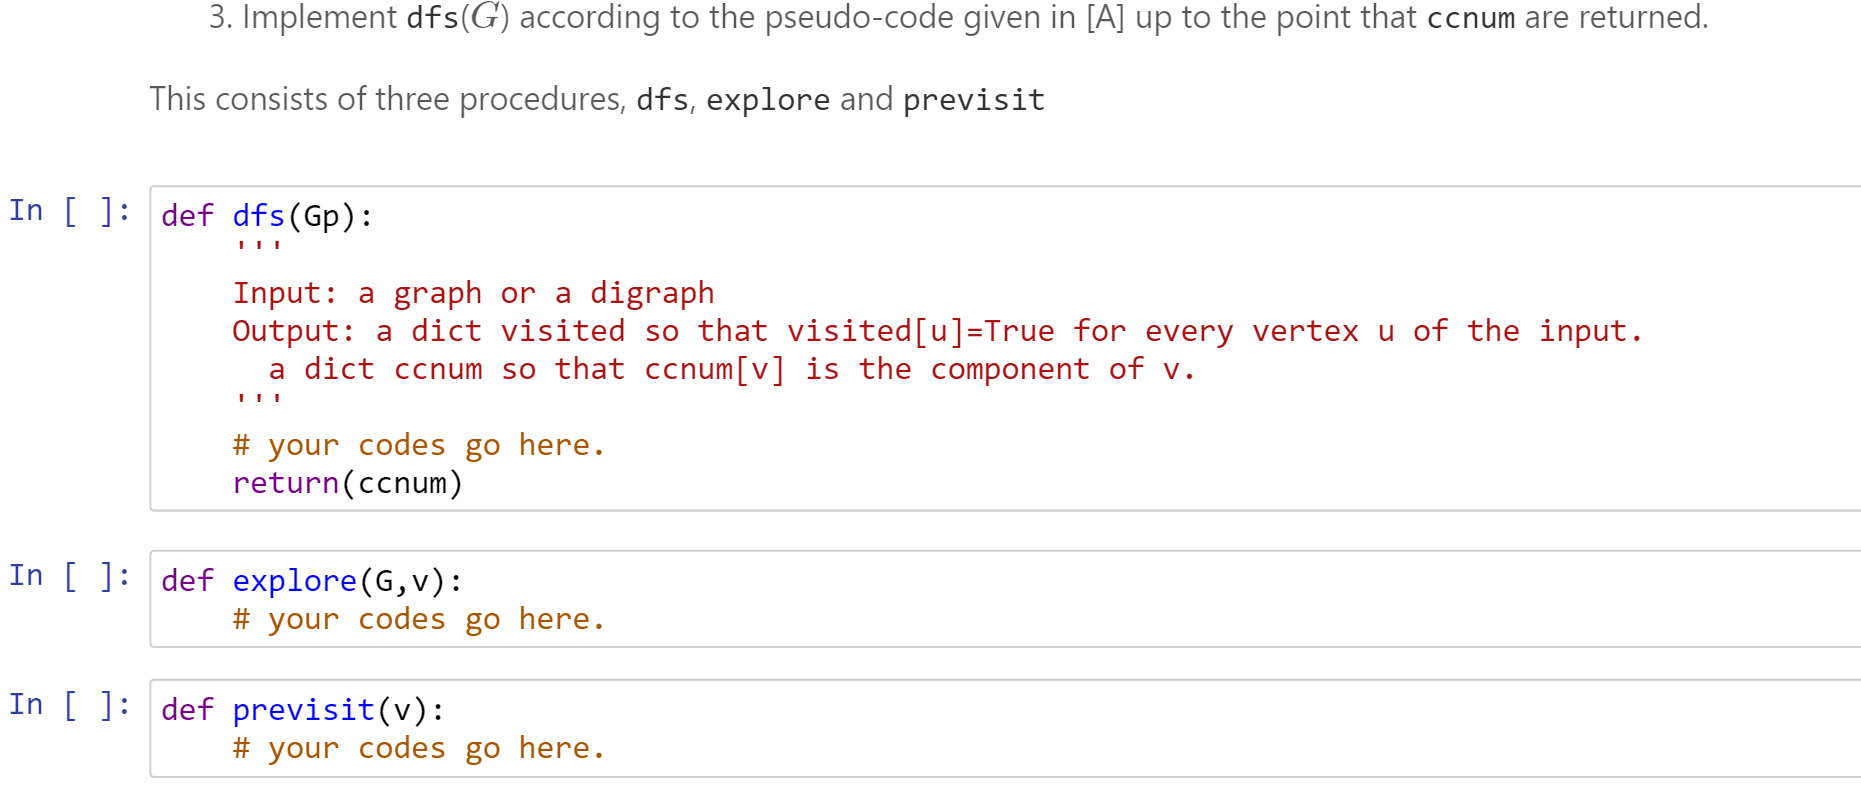Click the 'Implement dfs(G)' instruction text

pyautogui.click(x=958, y=17)
